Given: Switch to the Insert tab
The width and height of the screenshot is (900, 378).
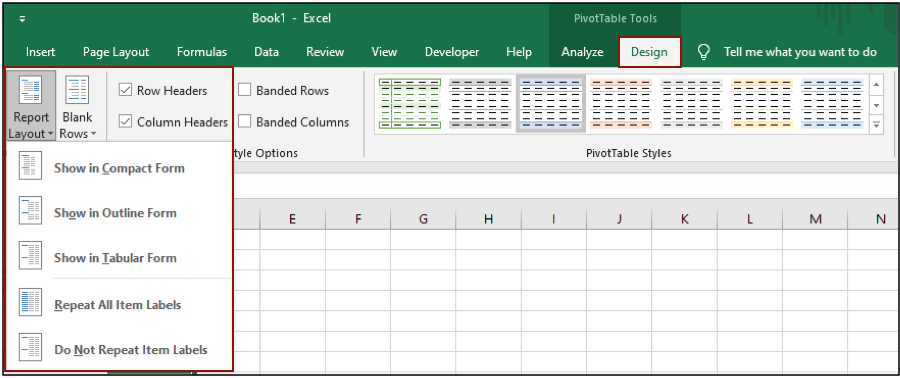Looking at the screenshot, I should tap(41, 52).
